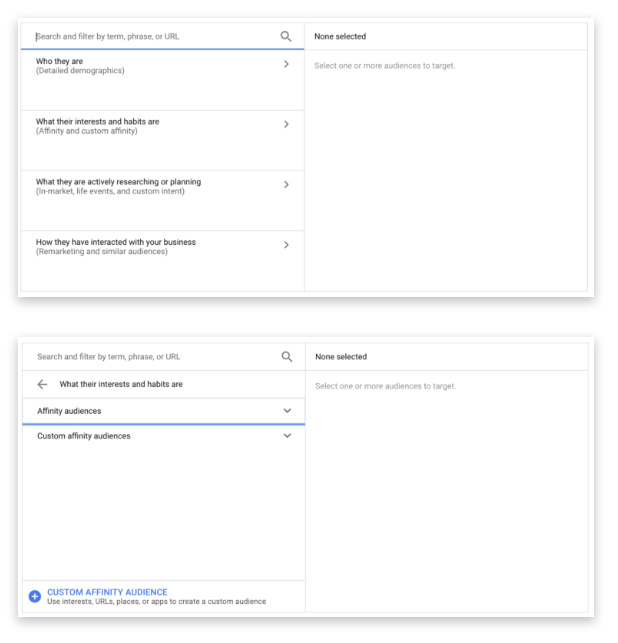Open the chevron next to Affinity and custom affinity
The image size is (618, 643).
coord(286,125)
